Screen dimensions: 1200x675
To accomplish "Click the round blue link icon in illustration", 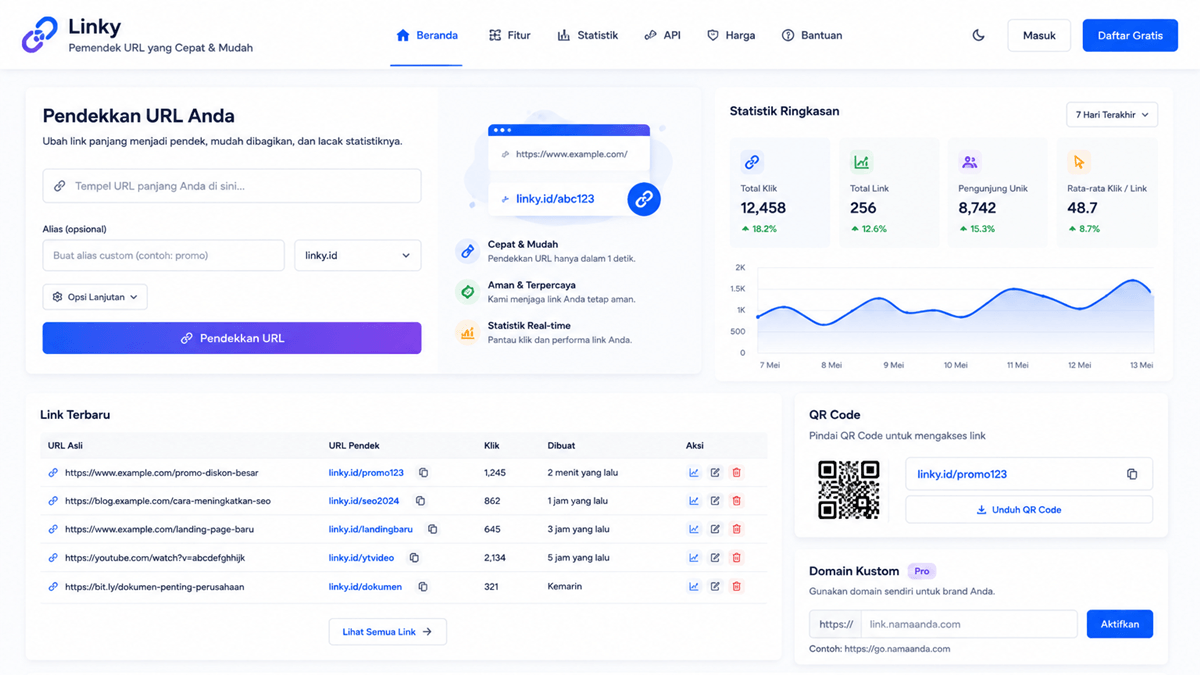I will coord(644,199).
